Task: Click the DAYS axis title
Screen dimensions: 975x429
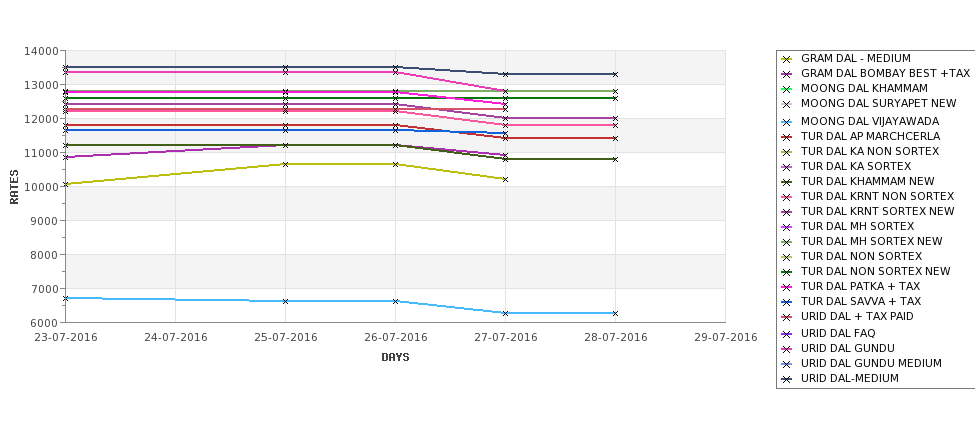Action: point(395,358)
